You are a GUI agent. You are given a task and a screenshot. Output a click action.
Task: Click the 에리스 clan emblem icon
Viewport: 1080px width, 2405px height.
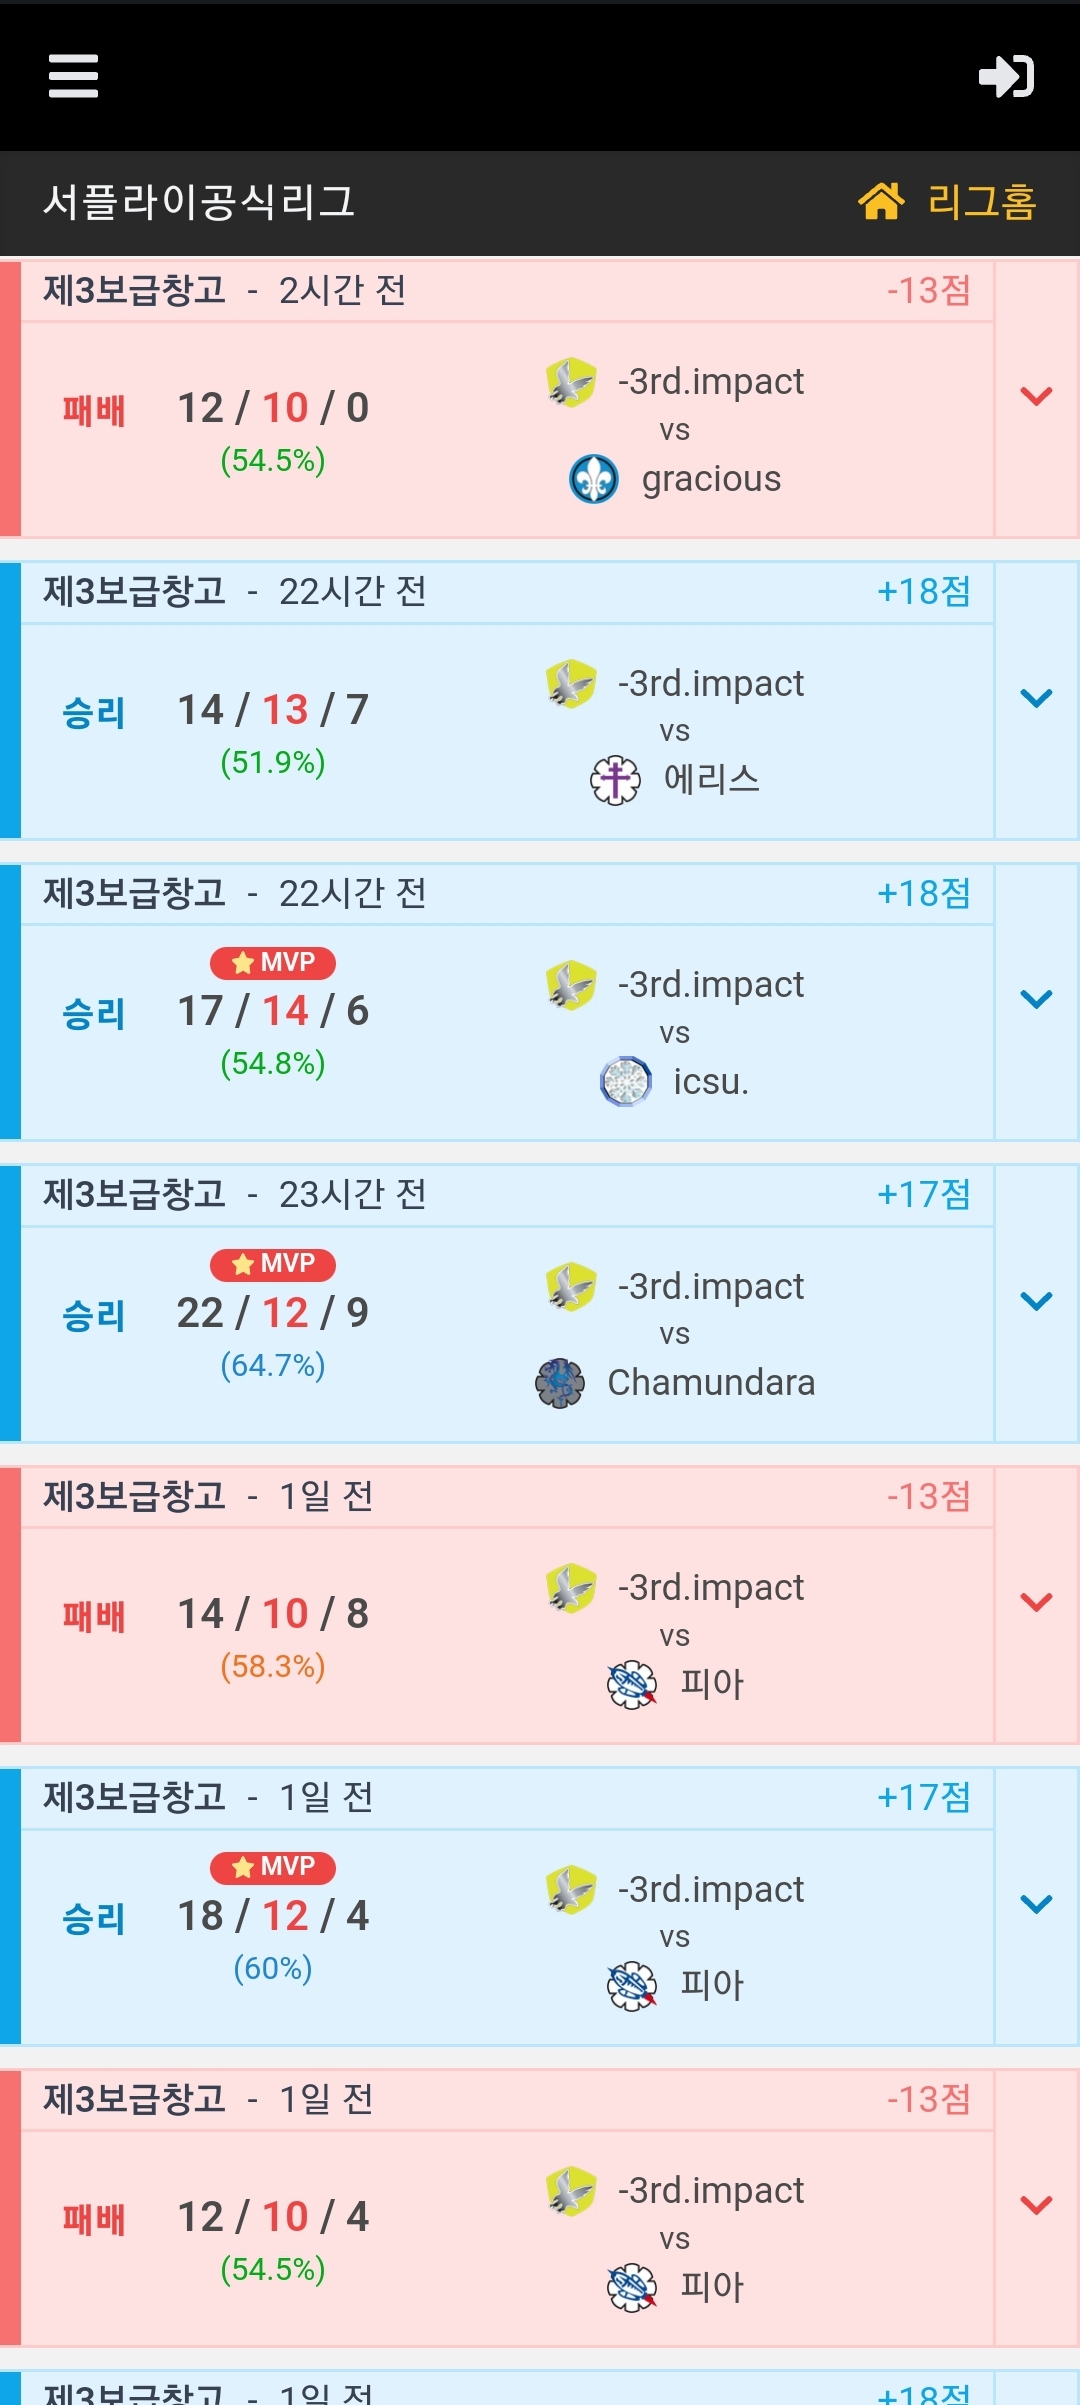click(615, 780)
